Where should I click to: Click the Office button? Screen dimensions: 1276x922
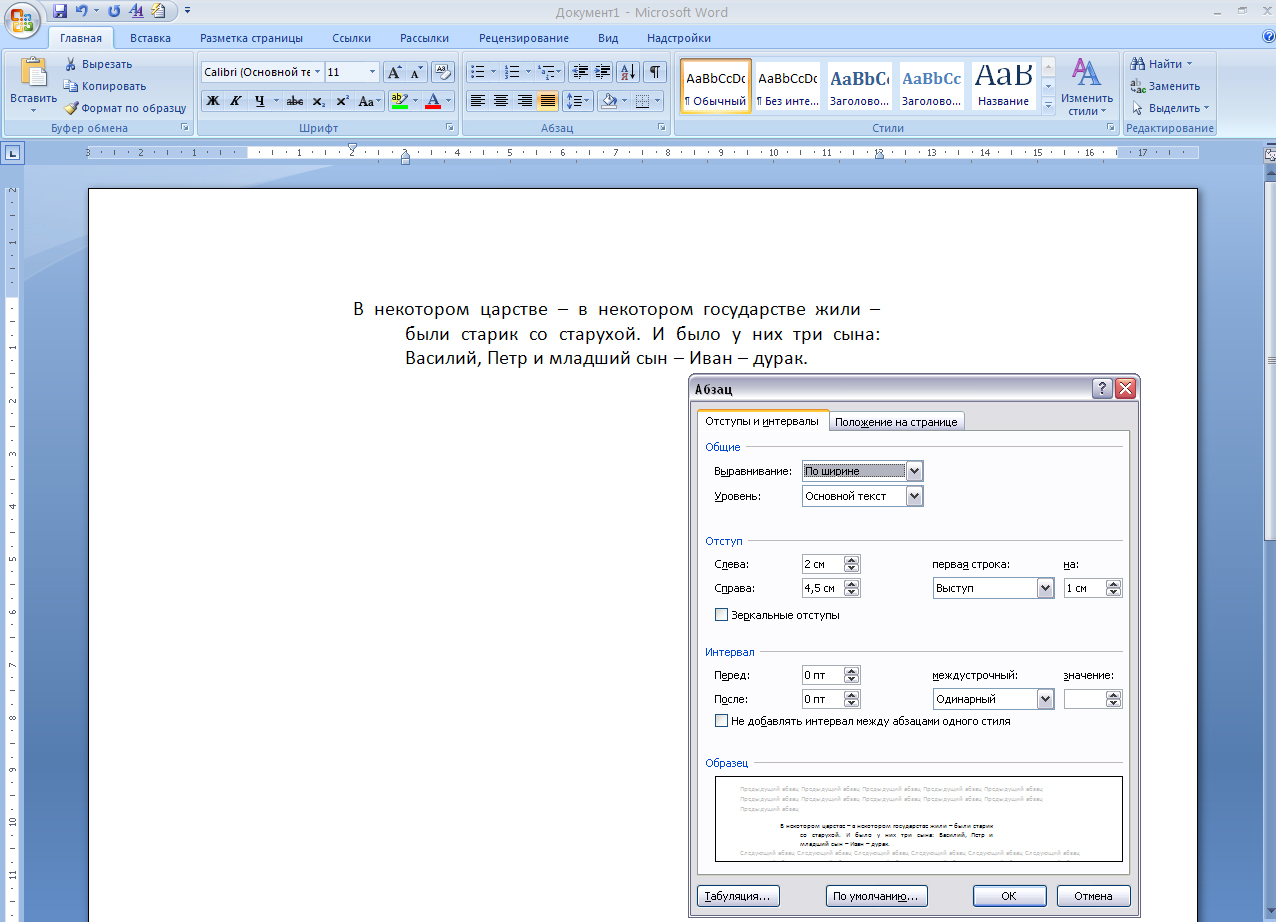tap(22, 17)
